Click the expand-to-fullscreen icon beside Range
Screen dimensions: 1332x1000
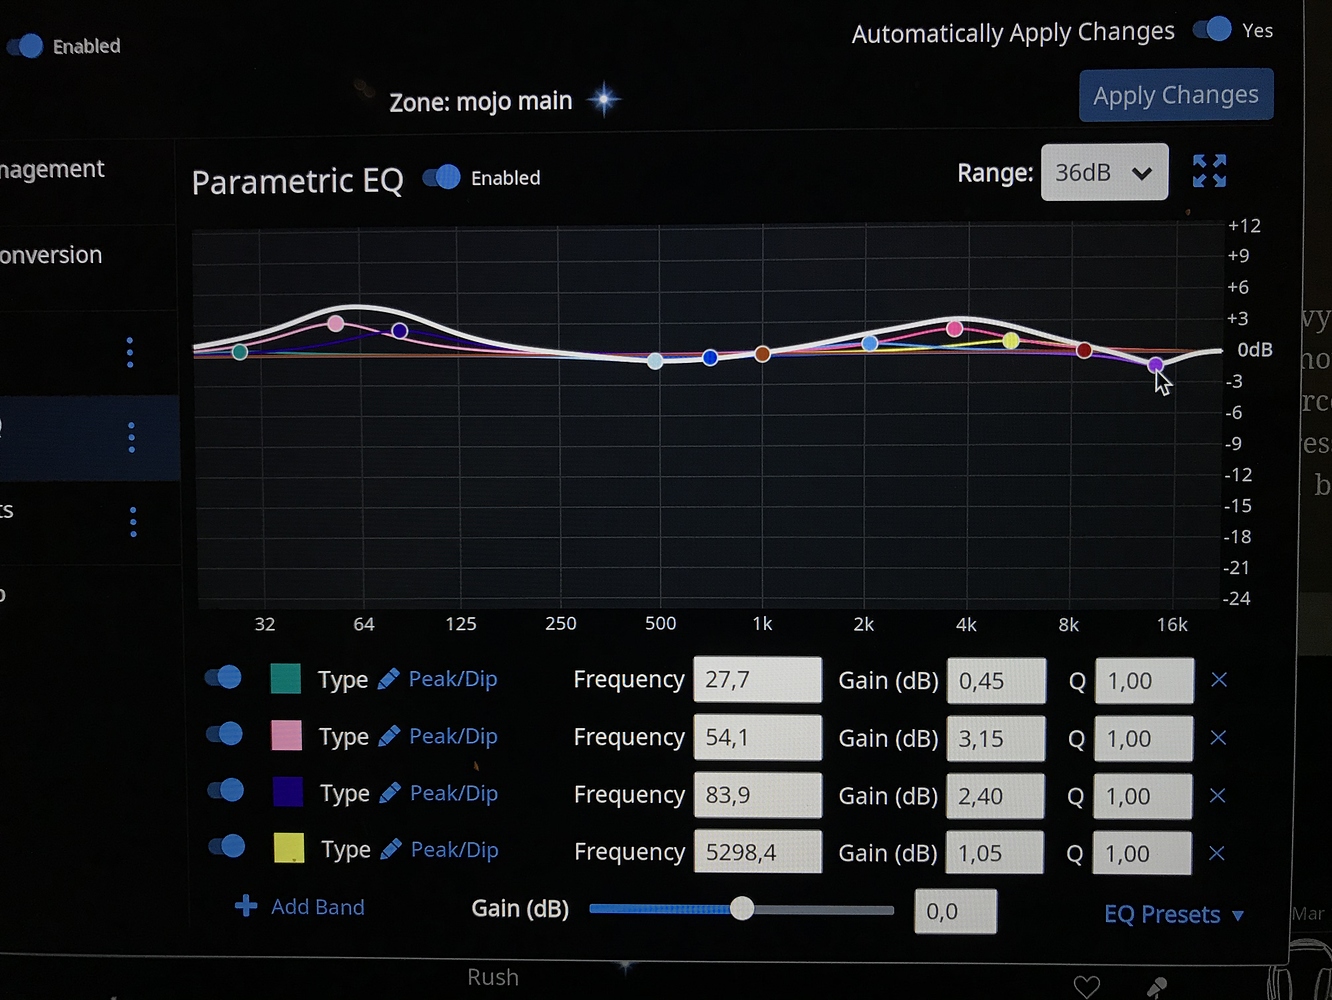coord(1209,171)
